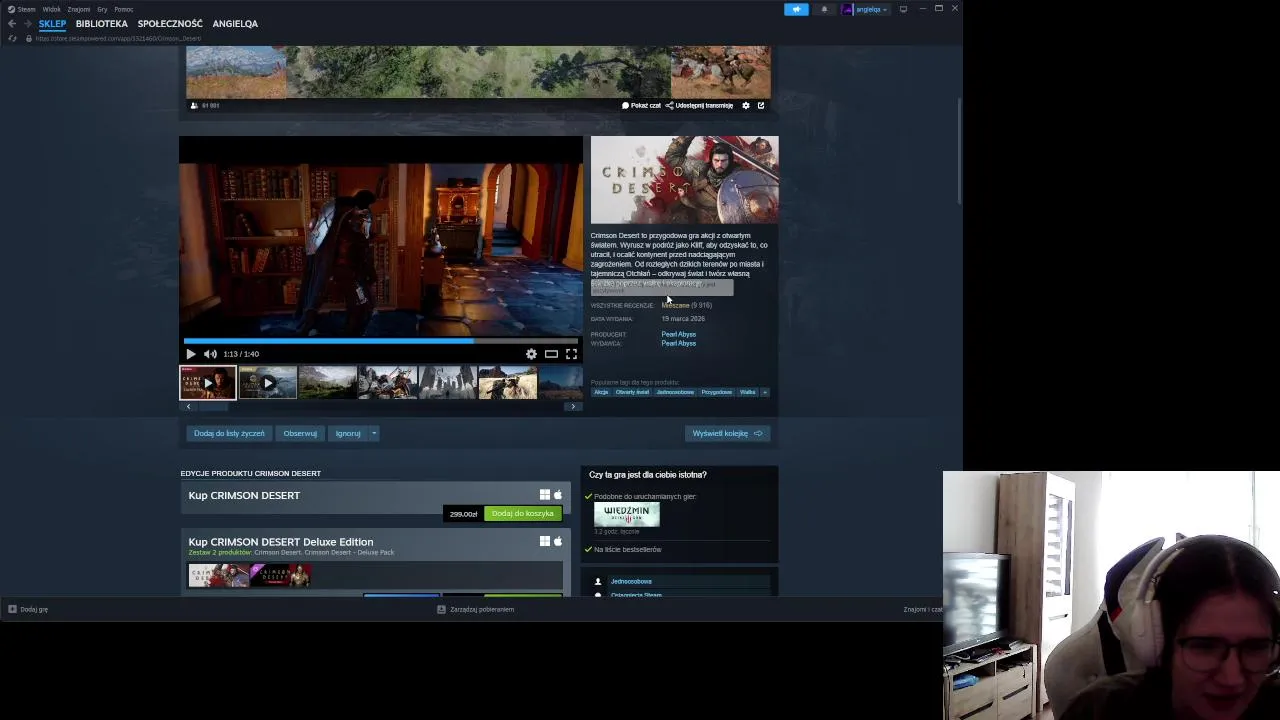The height and width of the screenshot is (720, 1280).
Task: Open the Pomoc menu
Action: tap(123, 9)
